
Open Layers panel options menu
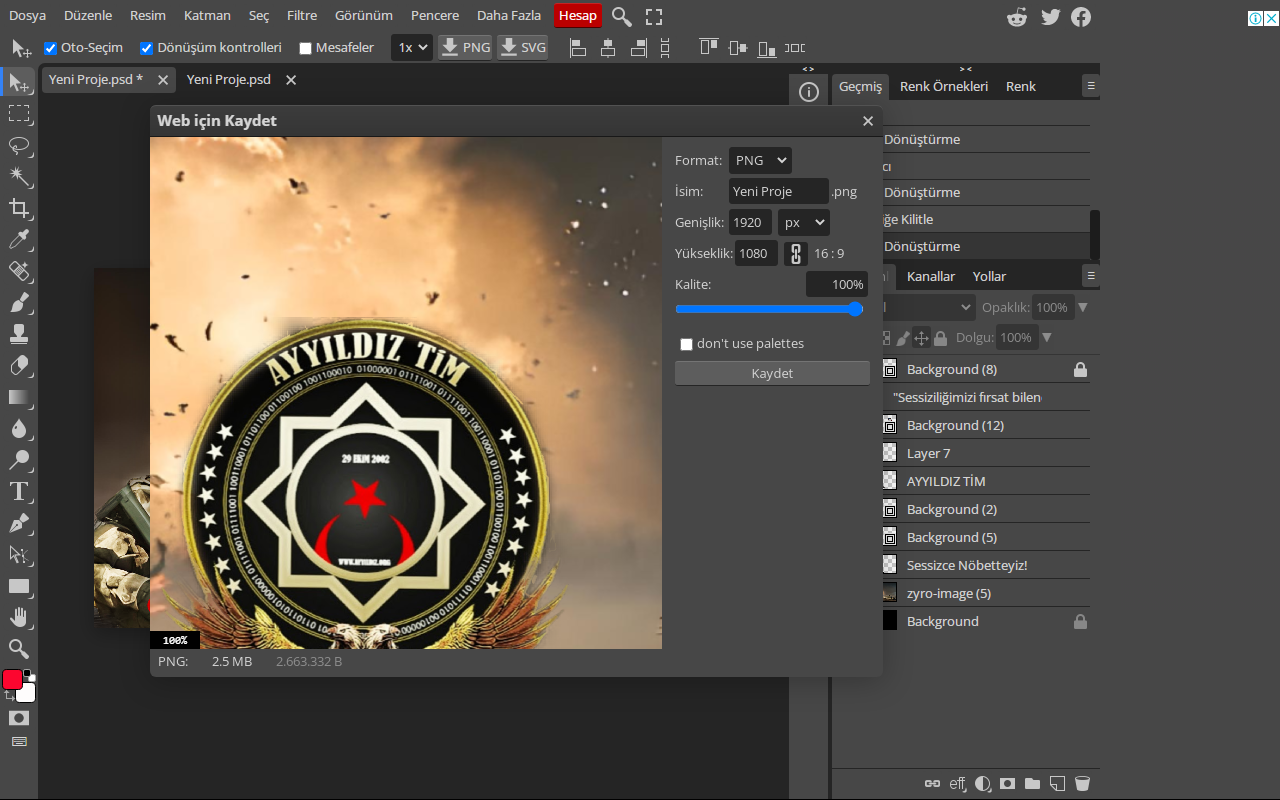click(x=1091, y=276)
